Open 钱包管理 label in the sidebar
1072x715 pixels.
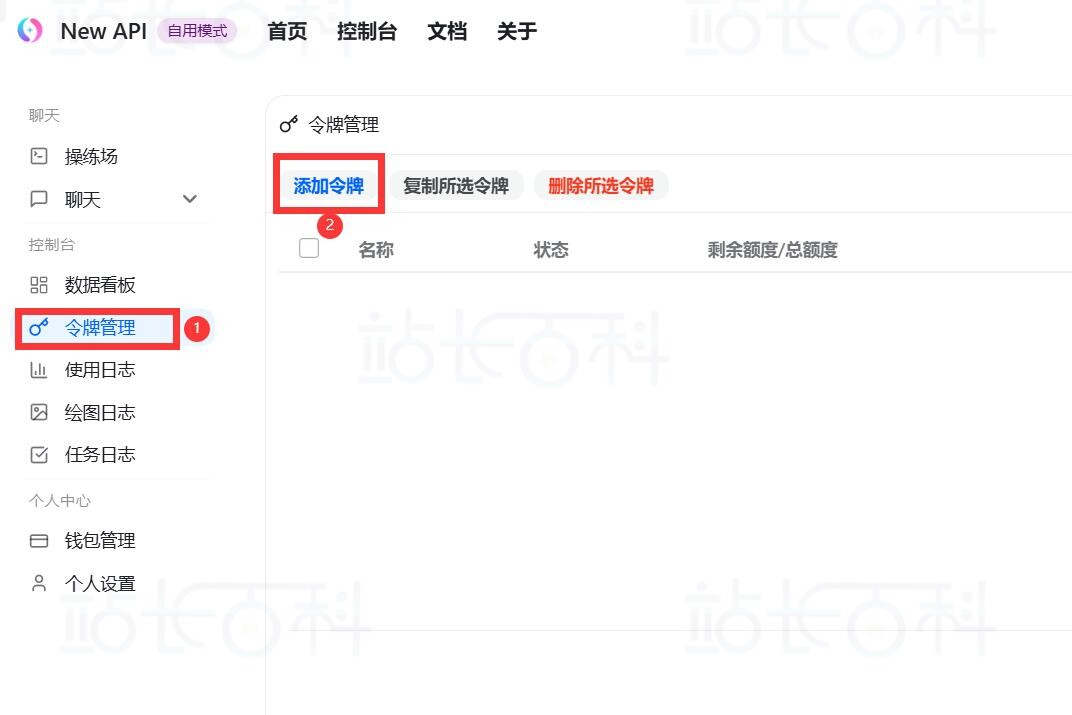coord(100,541)
